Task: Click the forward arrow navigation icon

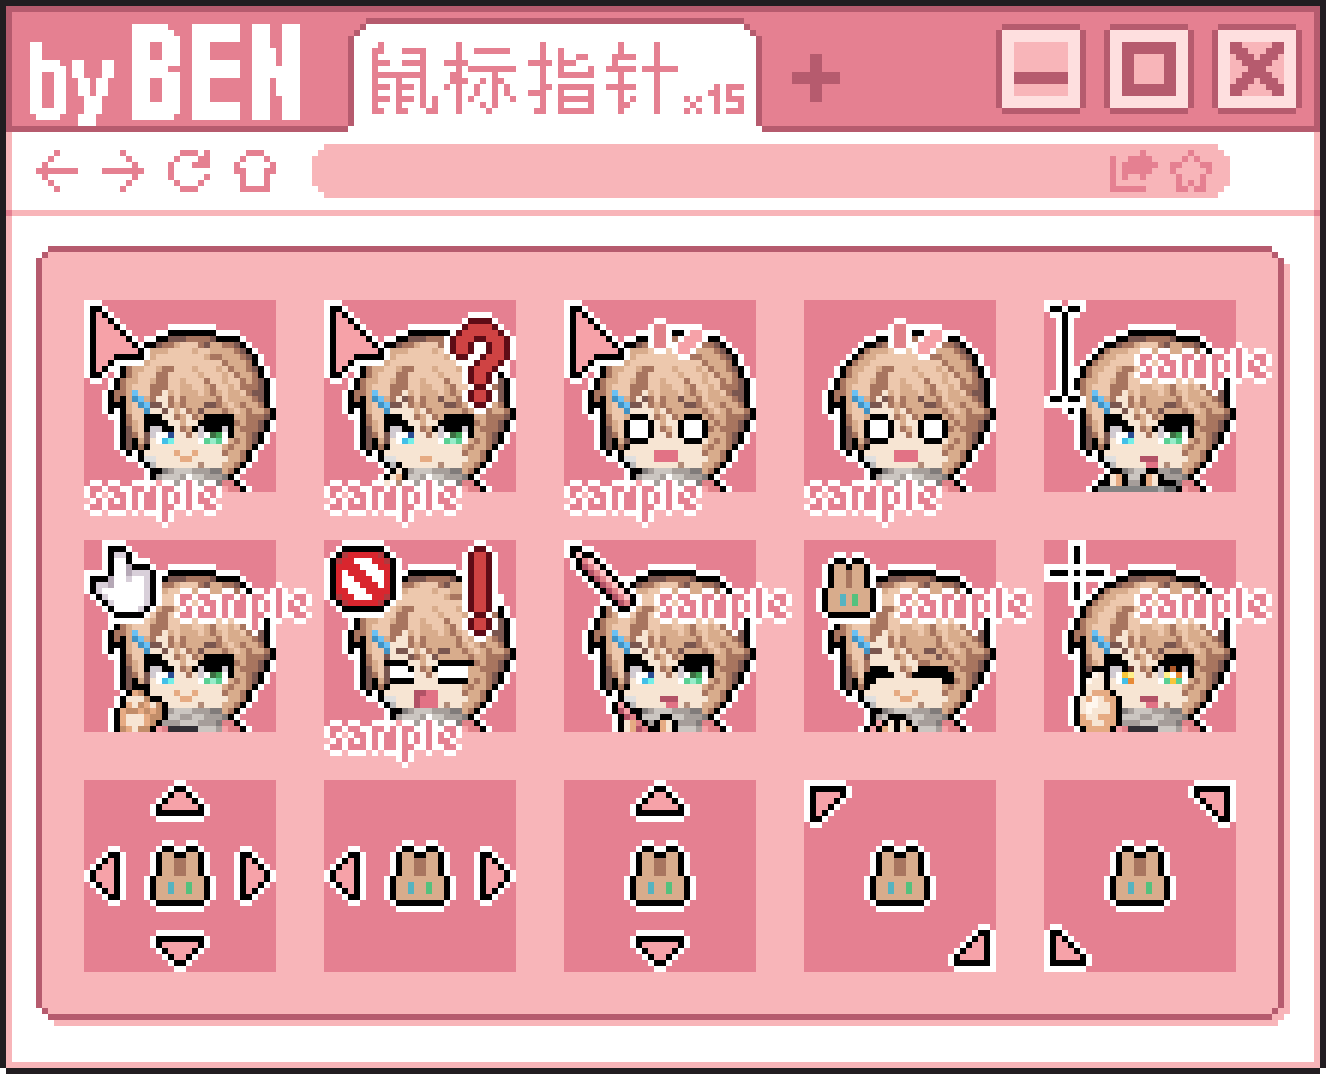Action: (123, 172)
